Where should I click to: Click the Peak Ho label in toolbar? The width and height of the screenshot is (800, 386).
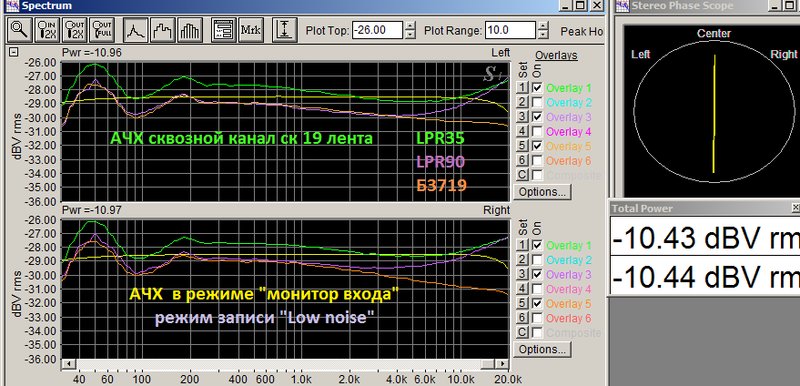pos(582,31)
